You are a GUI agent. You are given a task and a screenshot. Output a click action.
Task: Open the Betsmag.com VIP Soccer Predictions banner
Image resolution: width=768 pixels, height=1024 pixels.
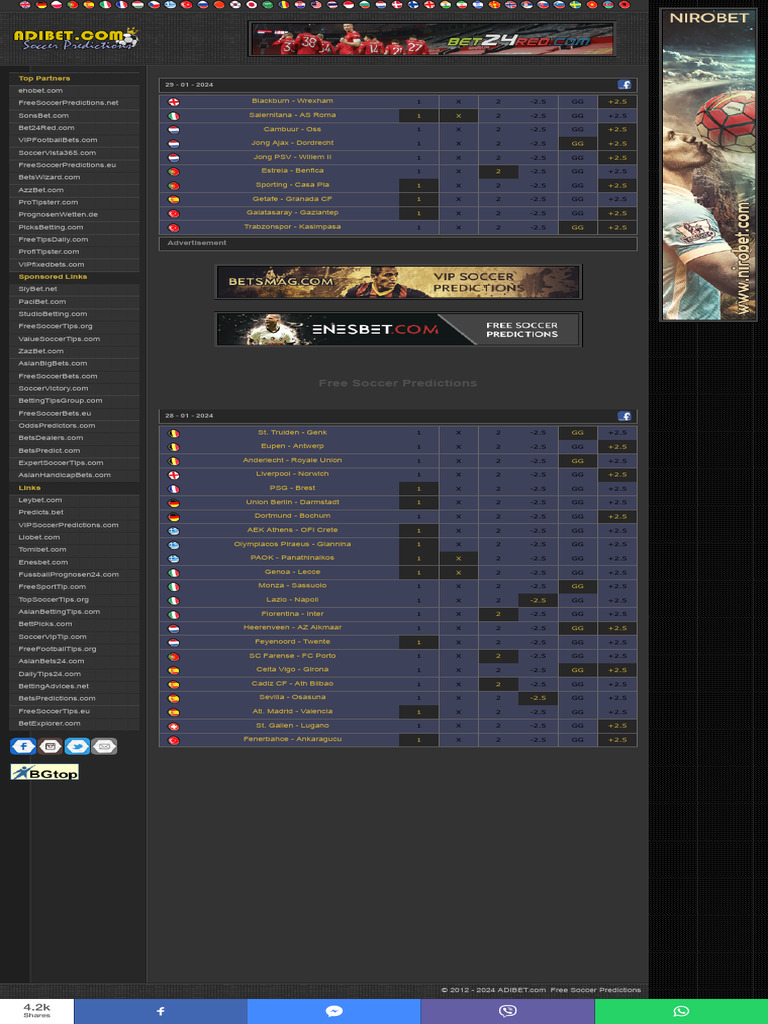point(398,282)
